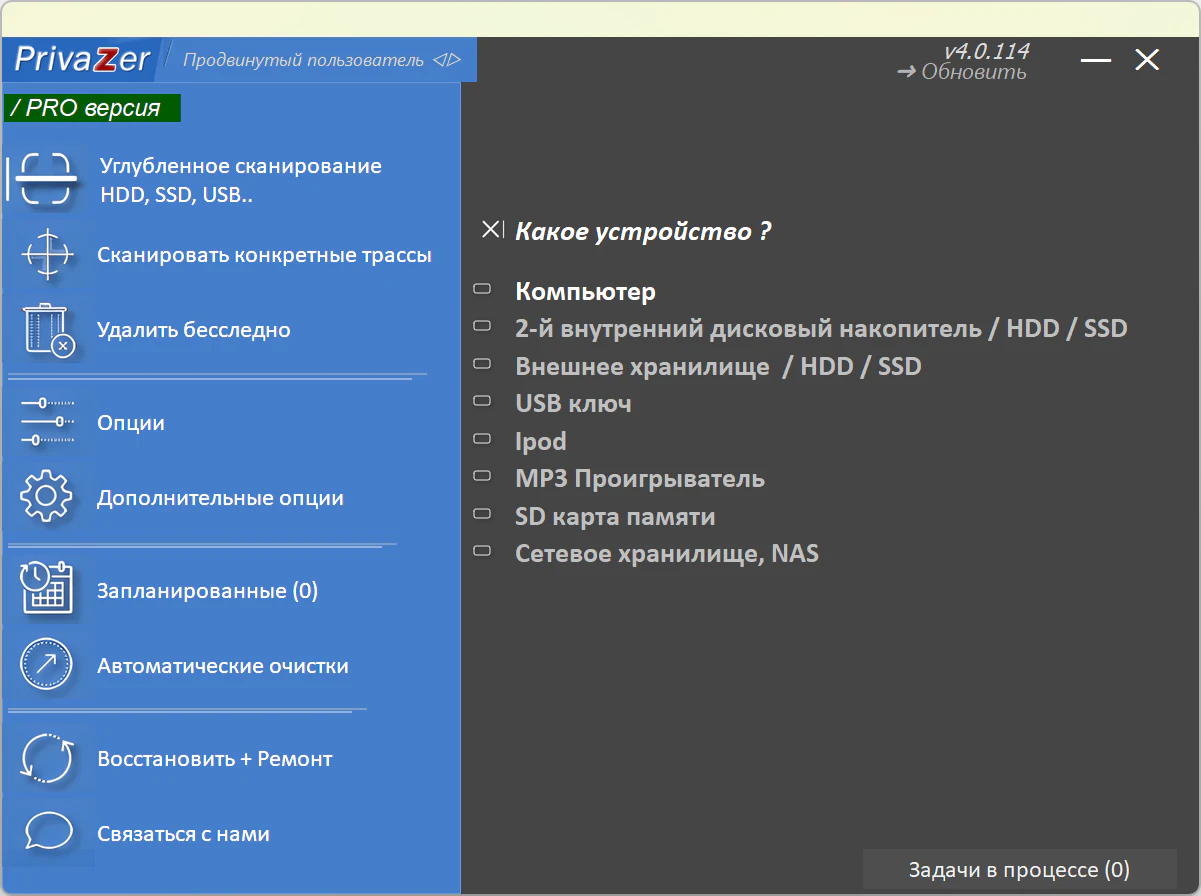
Task: Close the Какое устройство device list
Action: (x=491, y=230)
